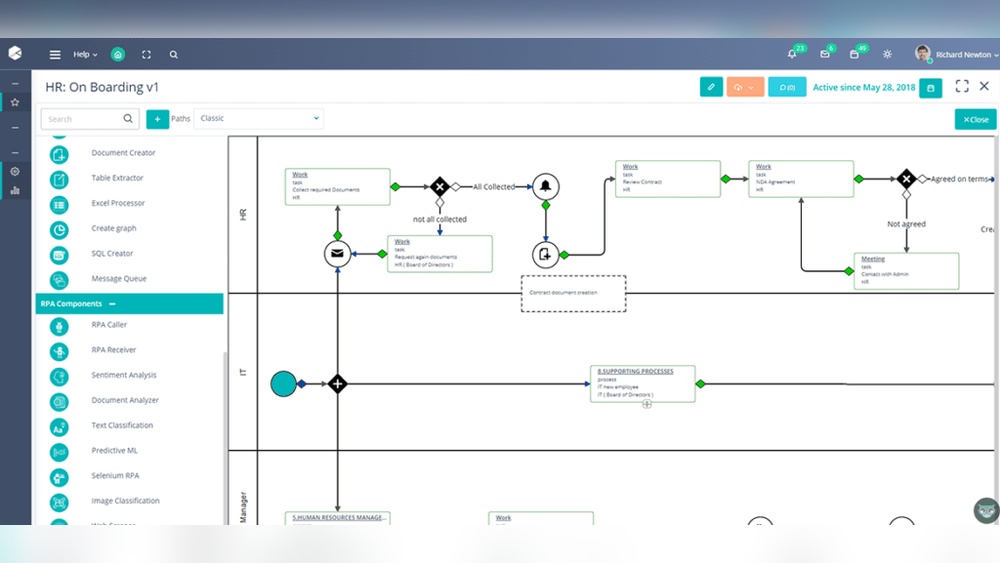Open 5.HUMAN RESOURCES MANAGE link

tap(339, 518)
